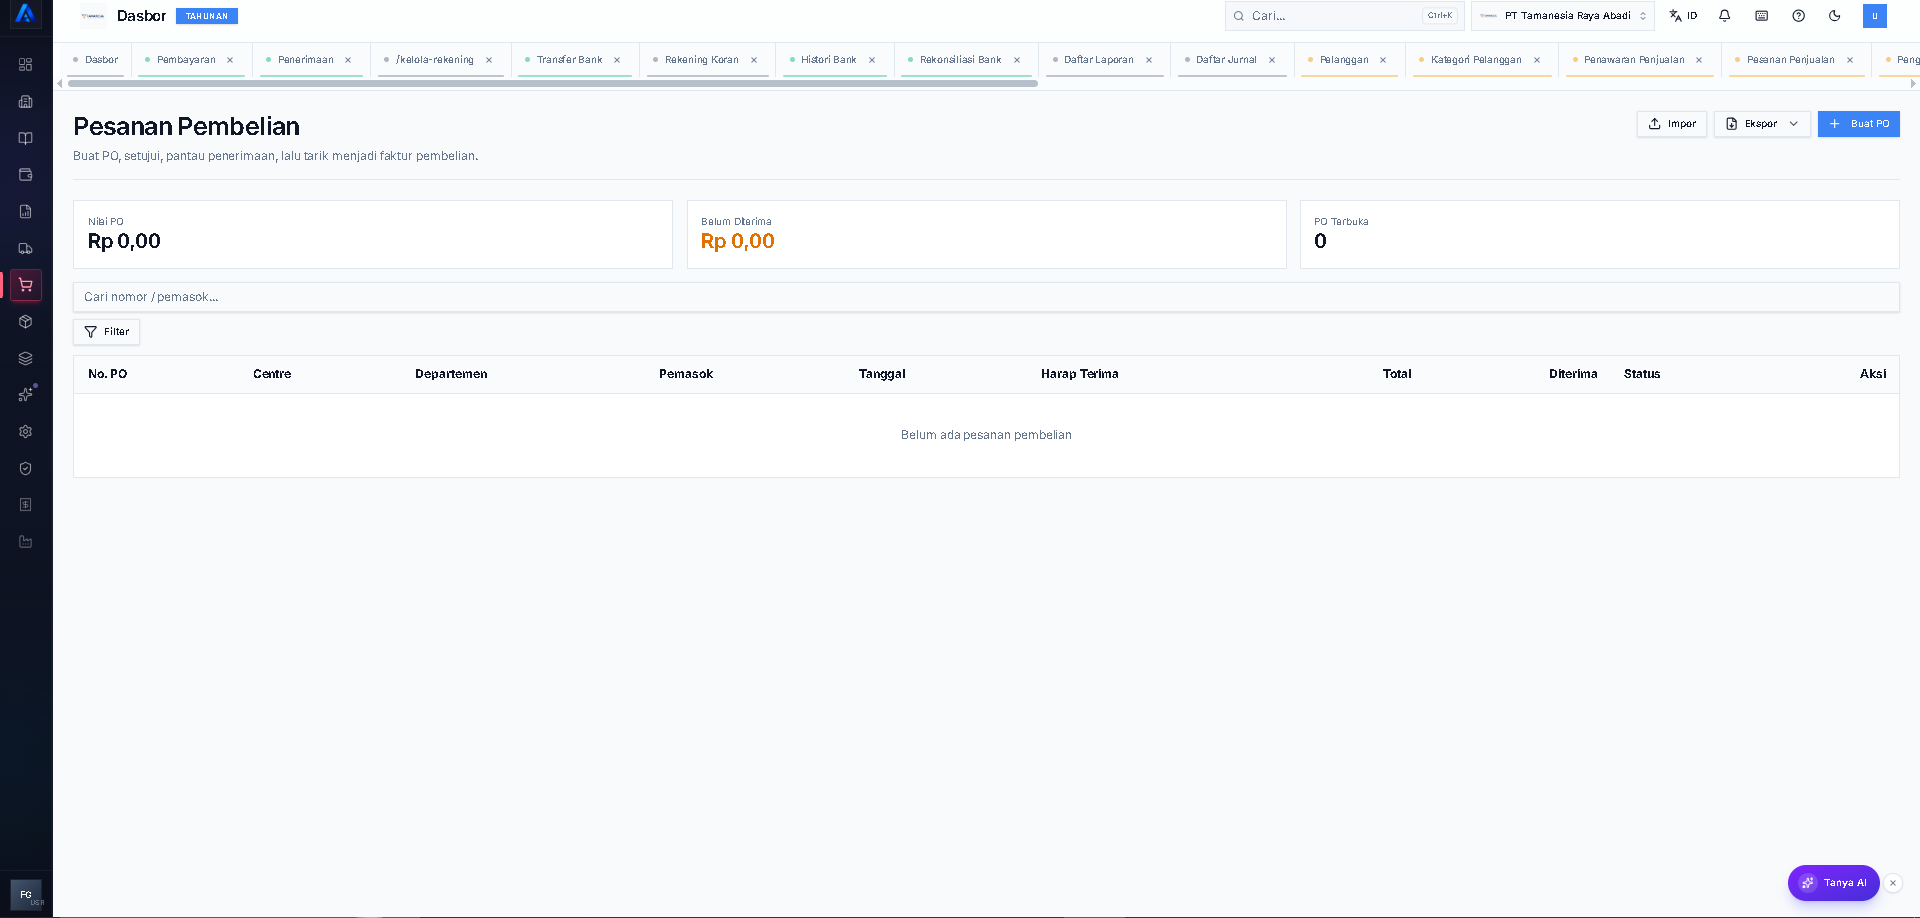1920x918 pixels.
Task: Expand the PT Tamanesia Raya Abadi company selector
Action: (1563, 16)
